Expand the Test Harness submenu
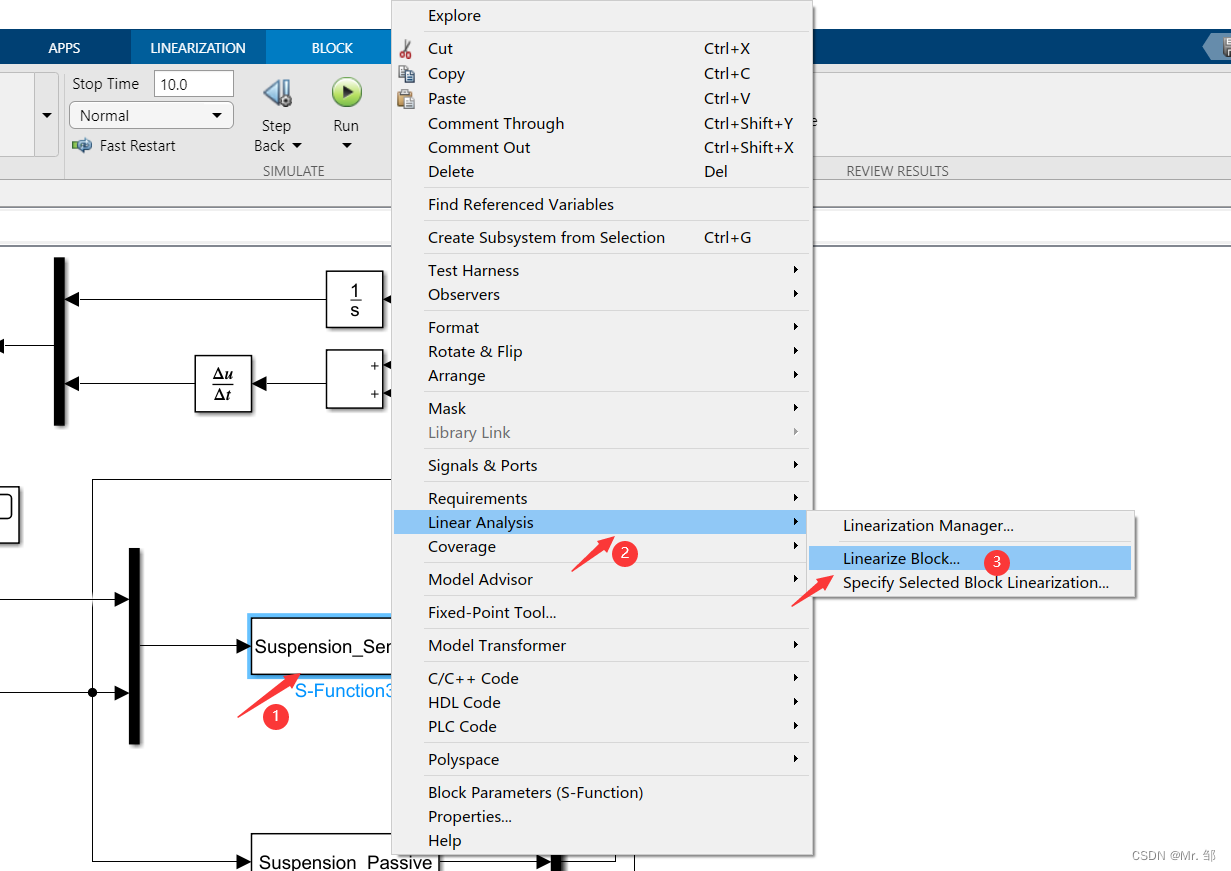Viewport: 1231px width, 871px height. coord(602,270)
